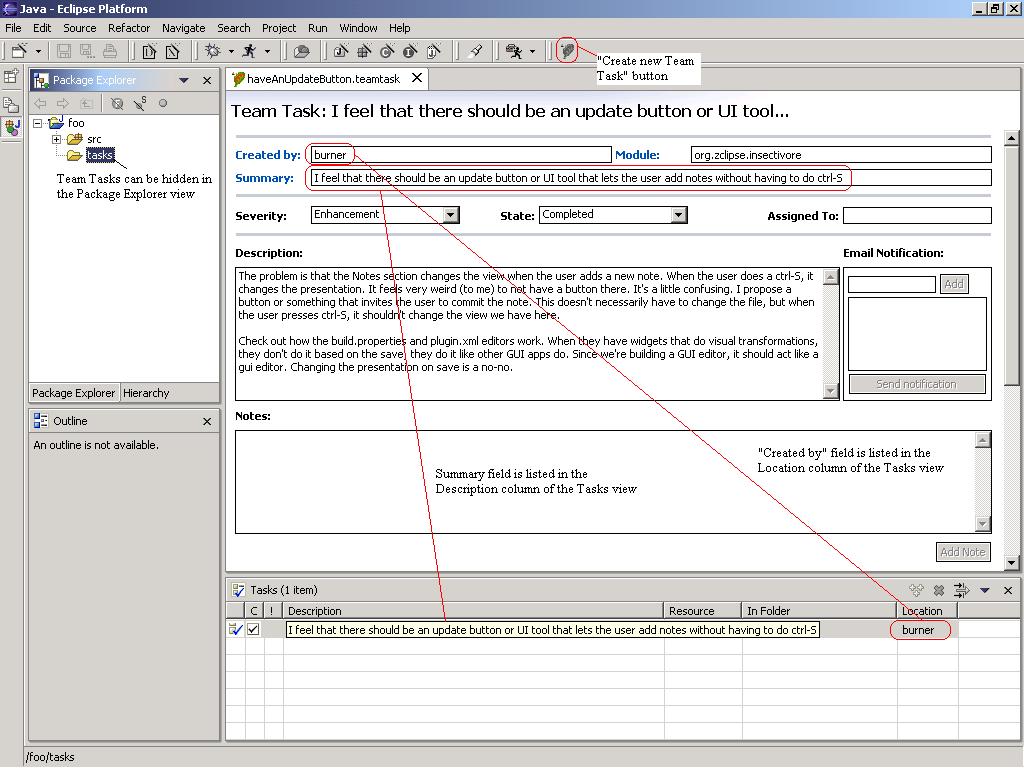The height and width of the screenshot is (768, 1024).
Task: Switch to the Java perspective icon
Action: 12,127
